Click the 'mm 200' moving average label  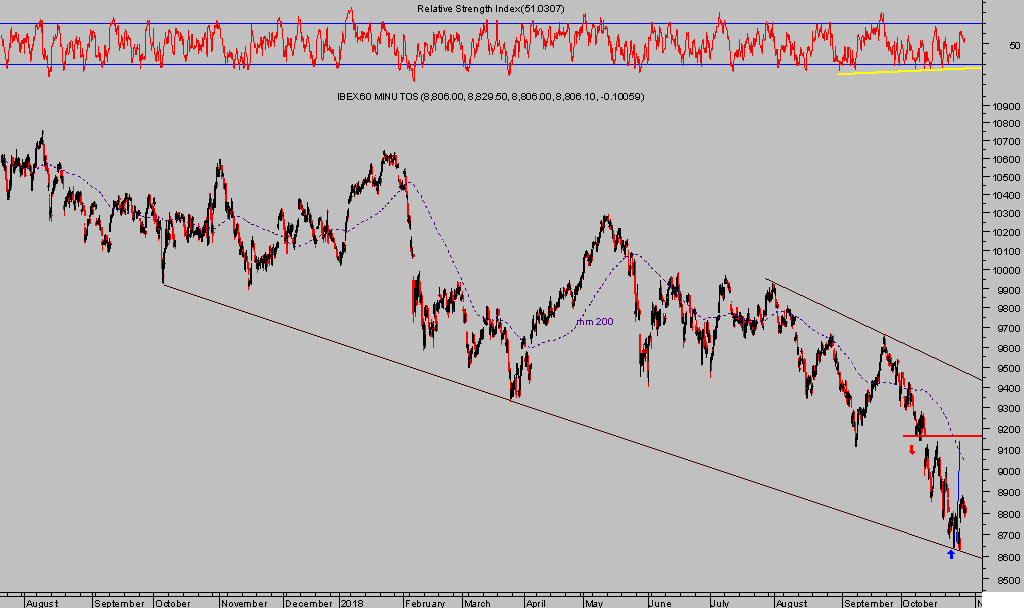coord(594,322)
